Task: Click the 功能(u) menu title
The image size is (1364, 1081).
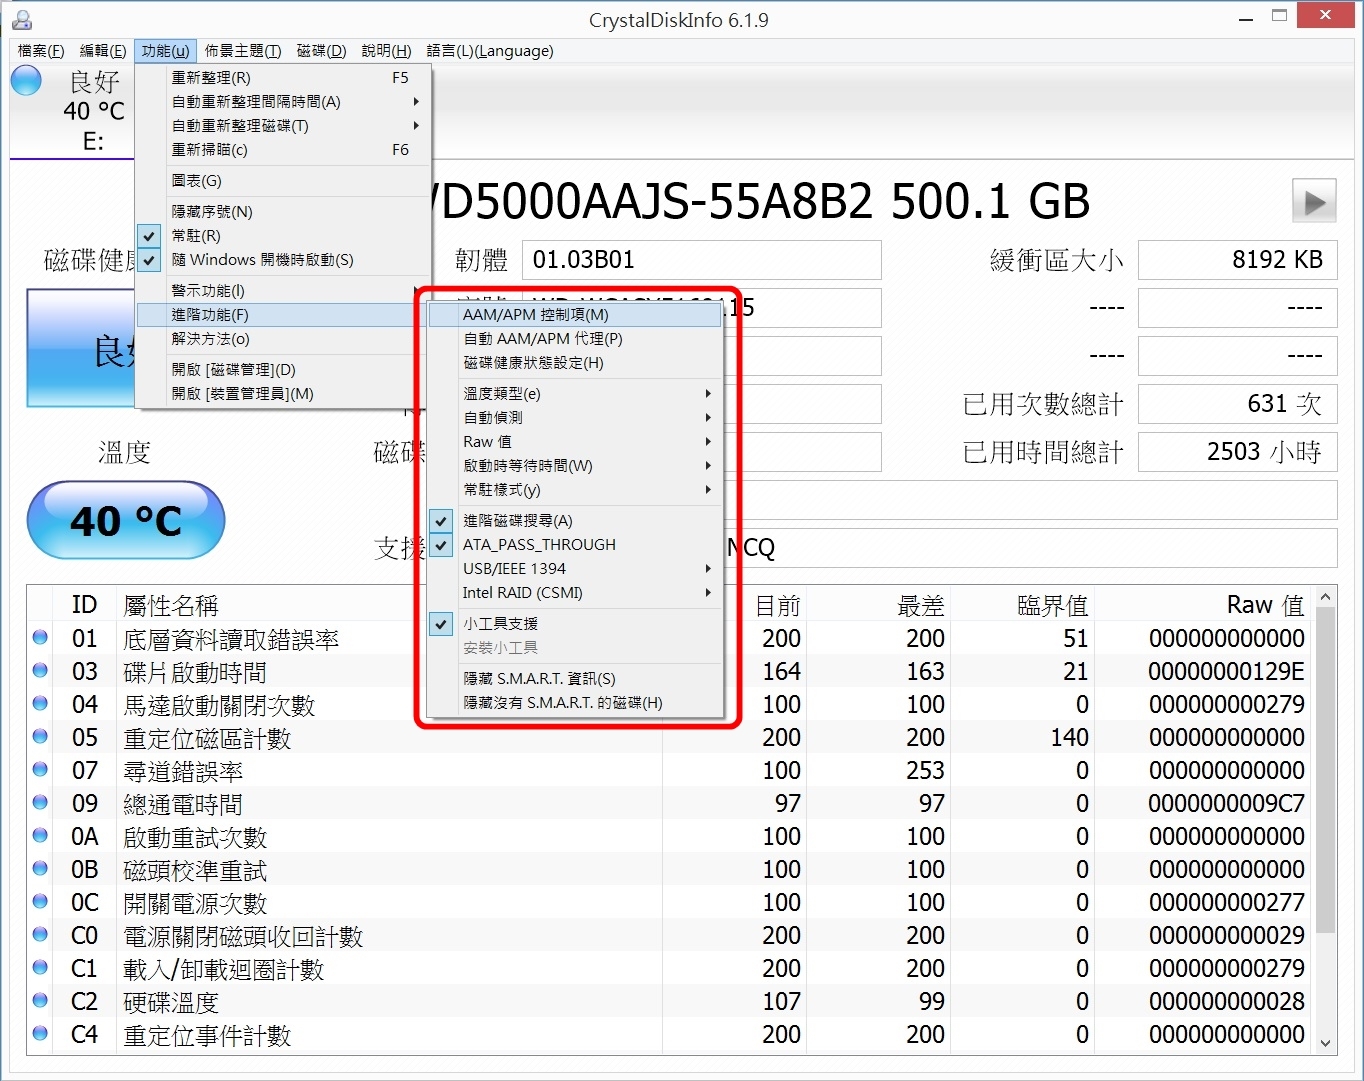Action: 165,51
